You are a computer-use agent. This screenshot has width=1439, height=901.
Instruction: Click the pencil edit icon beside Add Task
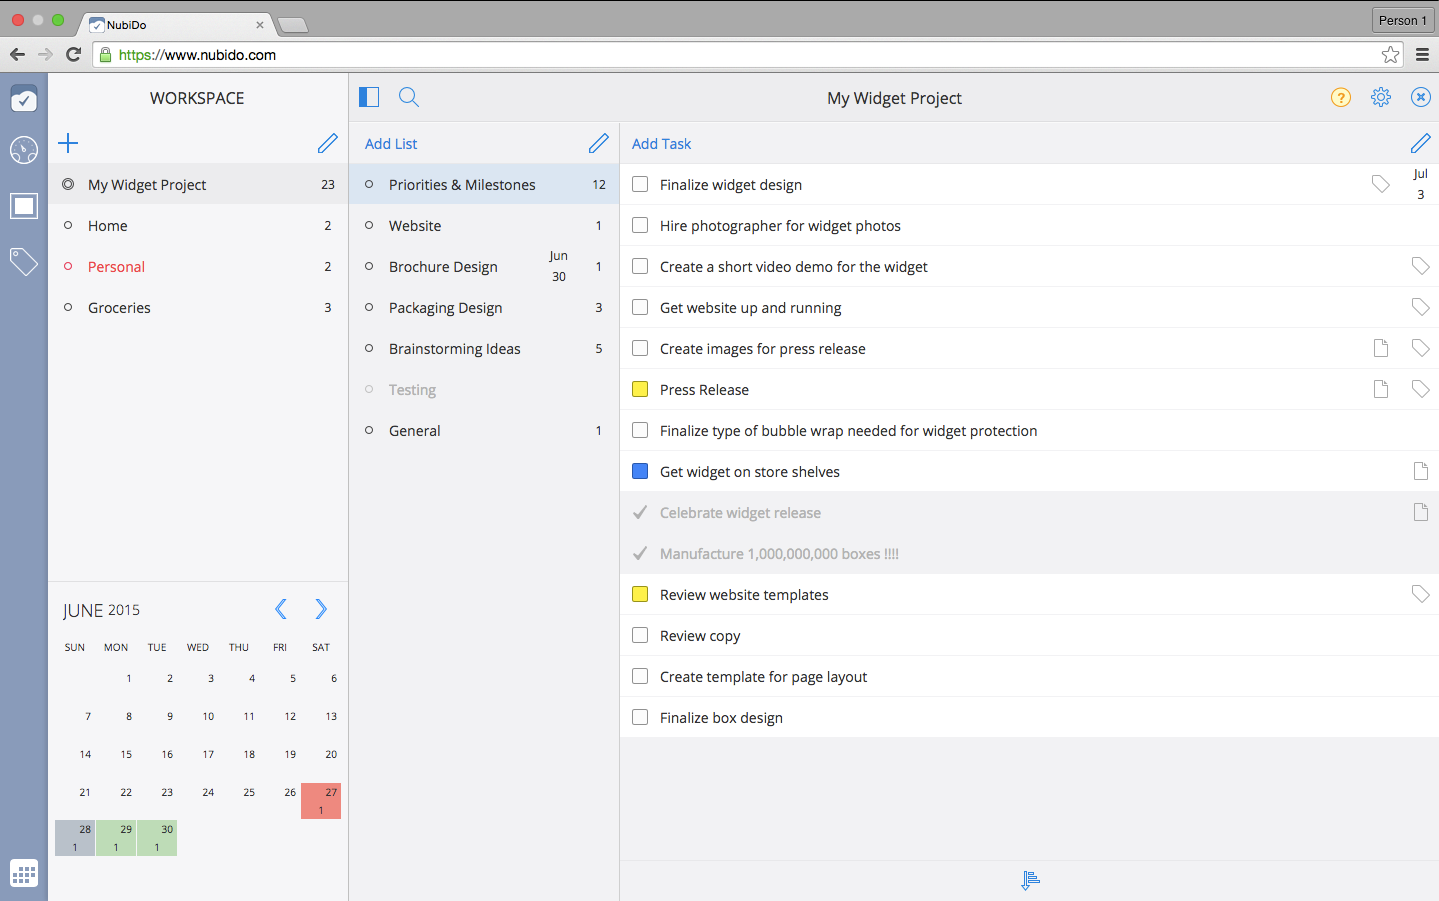[1420, 144]
